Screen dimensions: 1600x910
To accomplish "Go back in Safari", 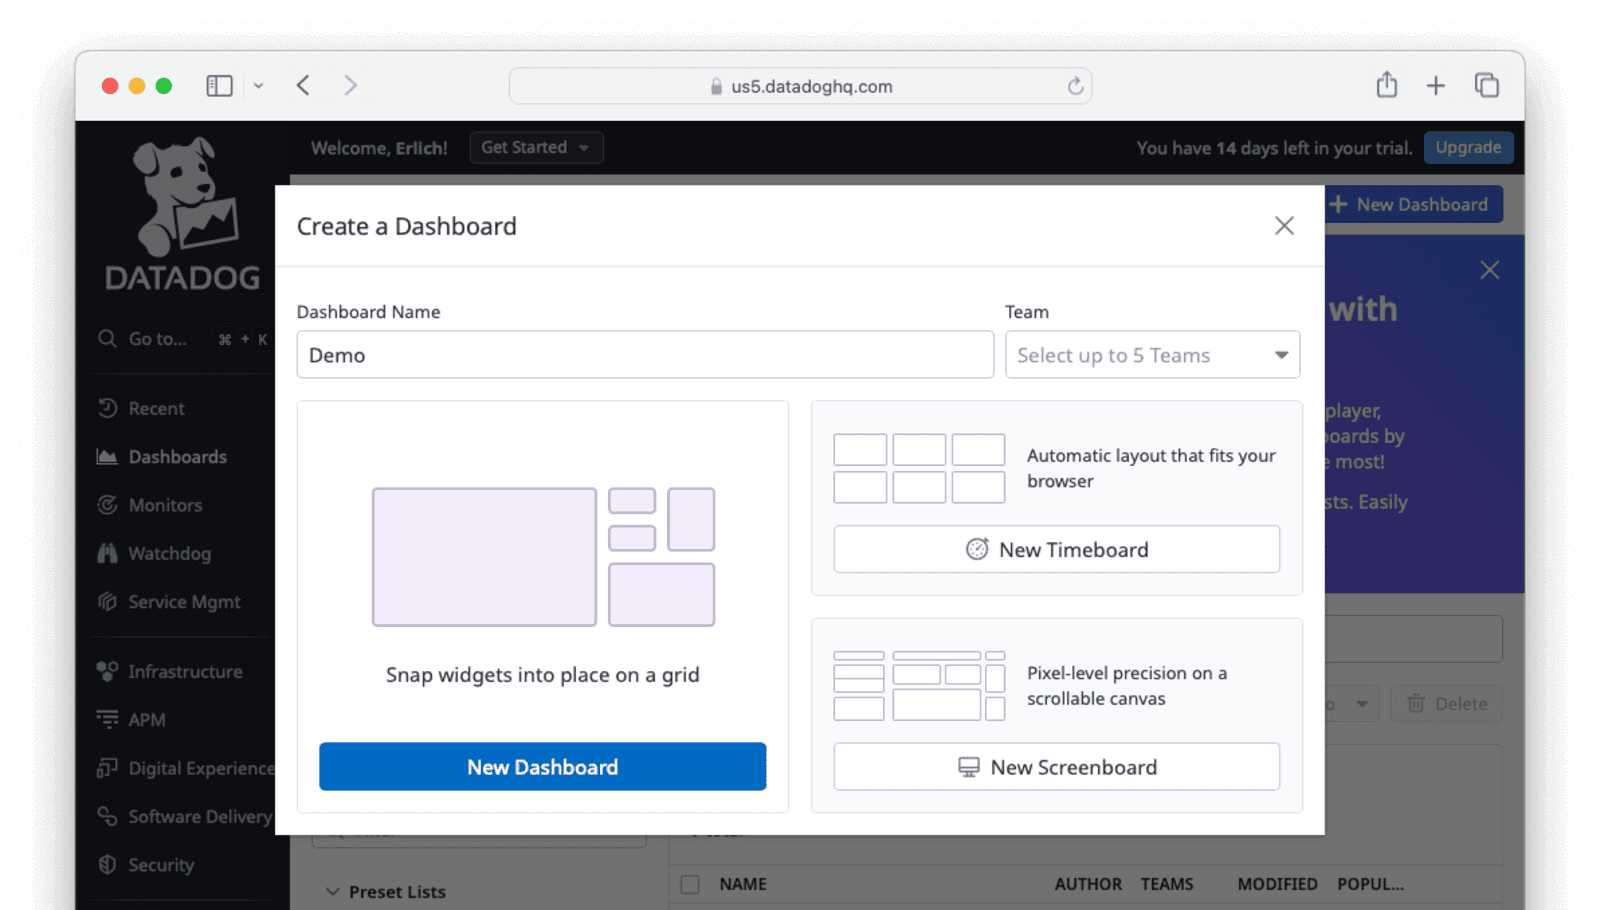I will click(x=303, y=85).
